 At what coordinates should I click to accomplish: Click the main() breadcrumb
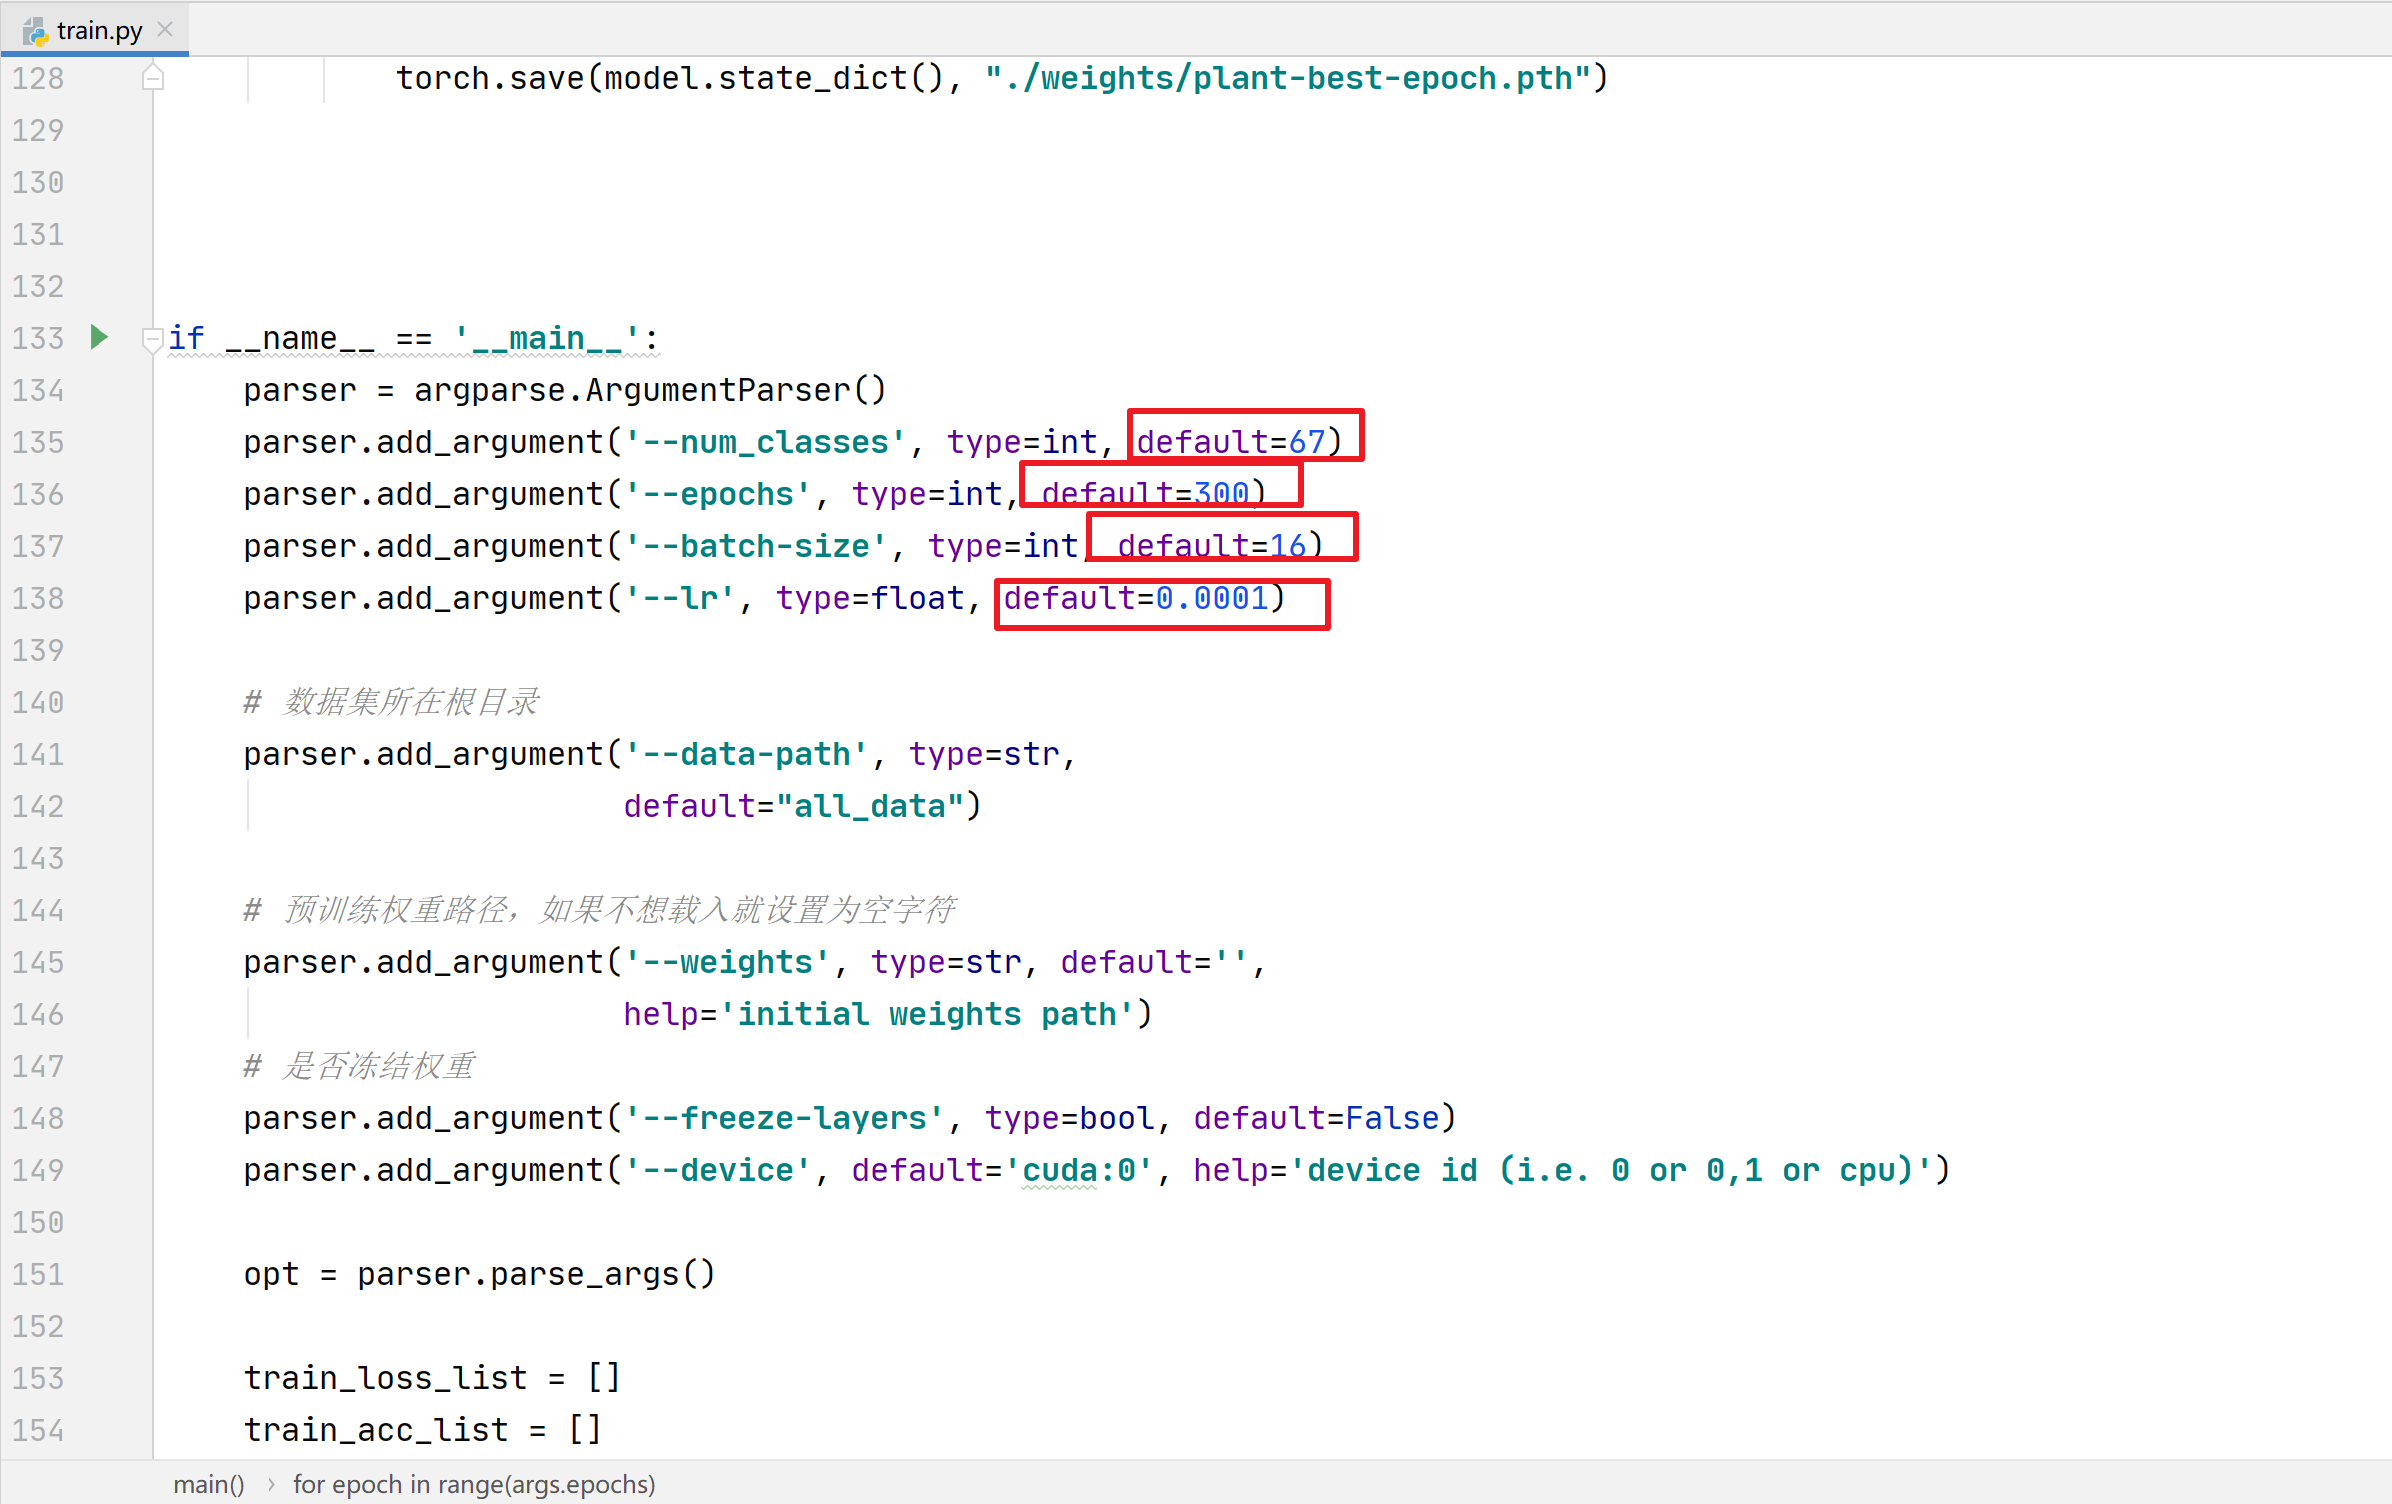point(208,1484)
